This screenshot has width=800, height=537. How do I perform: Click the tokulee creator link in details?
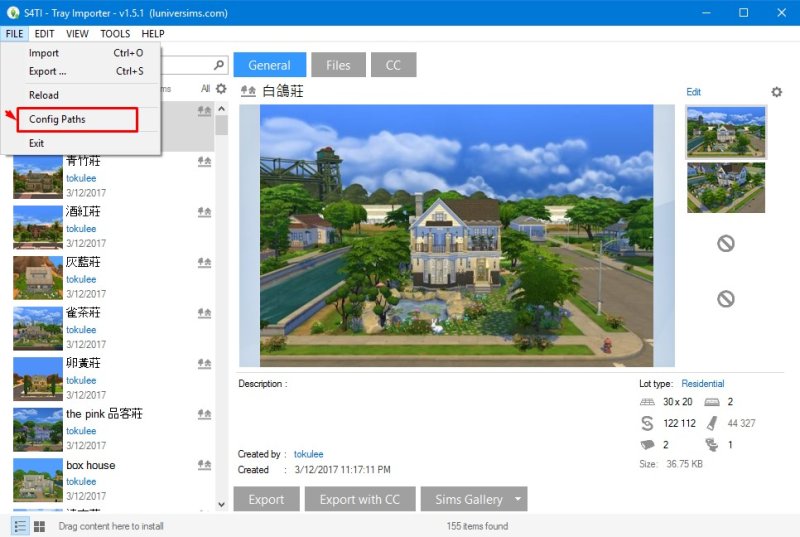pyautogui.click(x=308, y=454)
